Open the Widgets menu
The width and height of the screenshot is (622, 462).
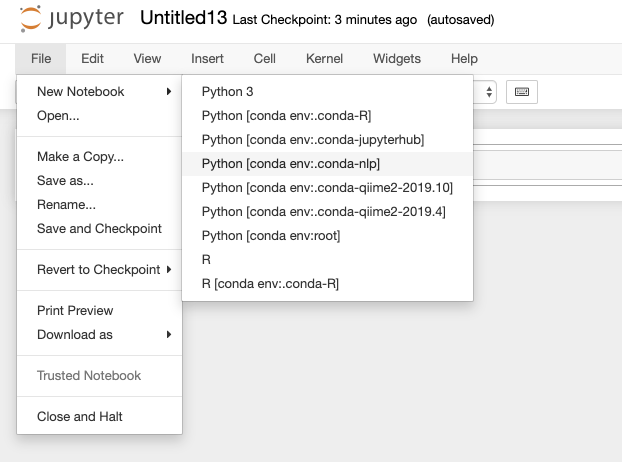point(397,59)
